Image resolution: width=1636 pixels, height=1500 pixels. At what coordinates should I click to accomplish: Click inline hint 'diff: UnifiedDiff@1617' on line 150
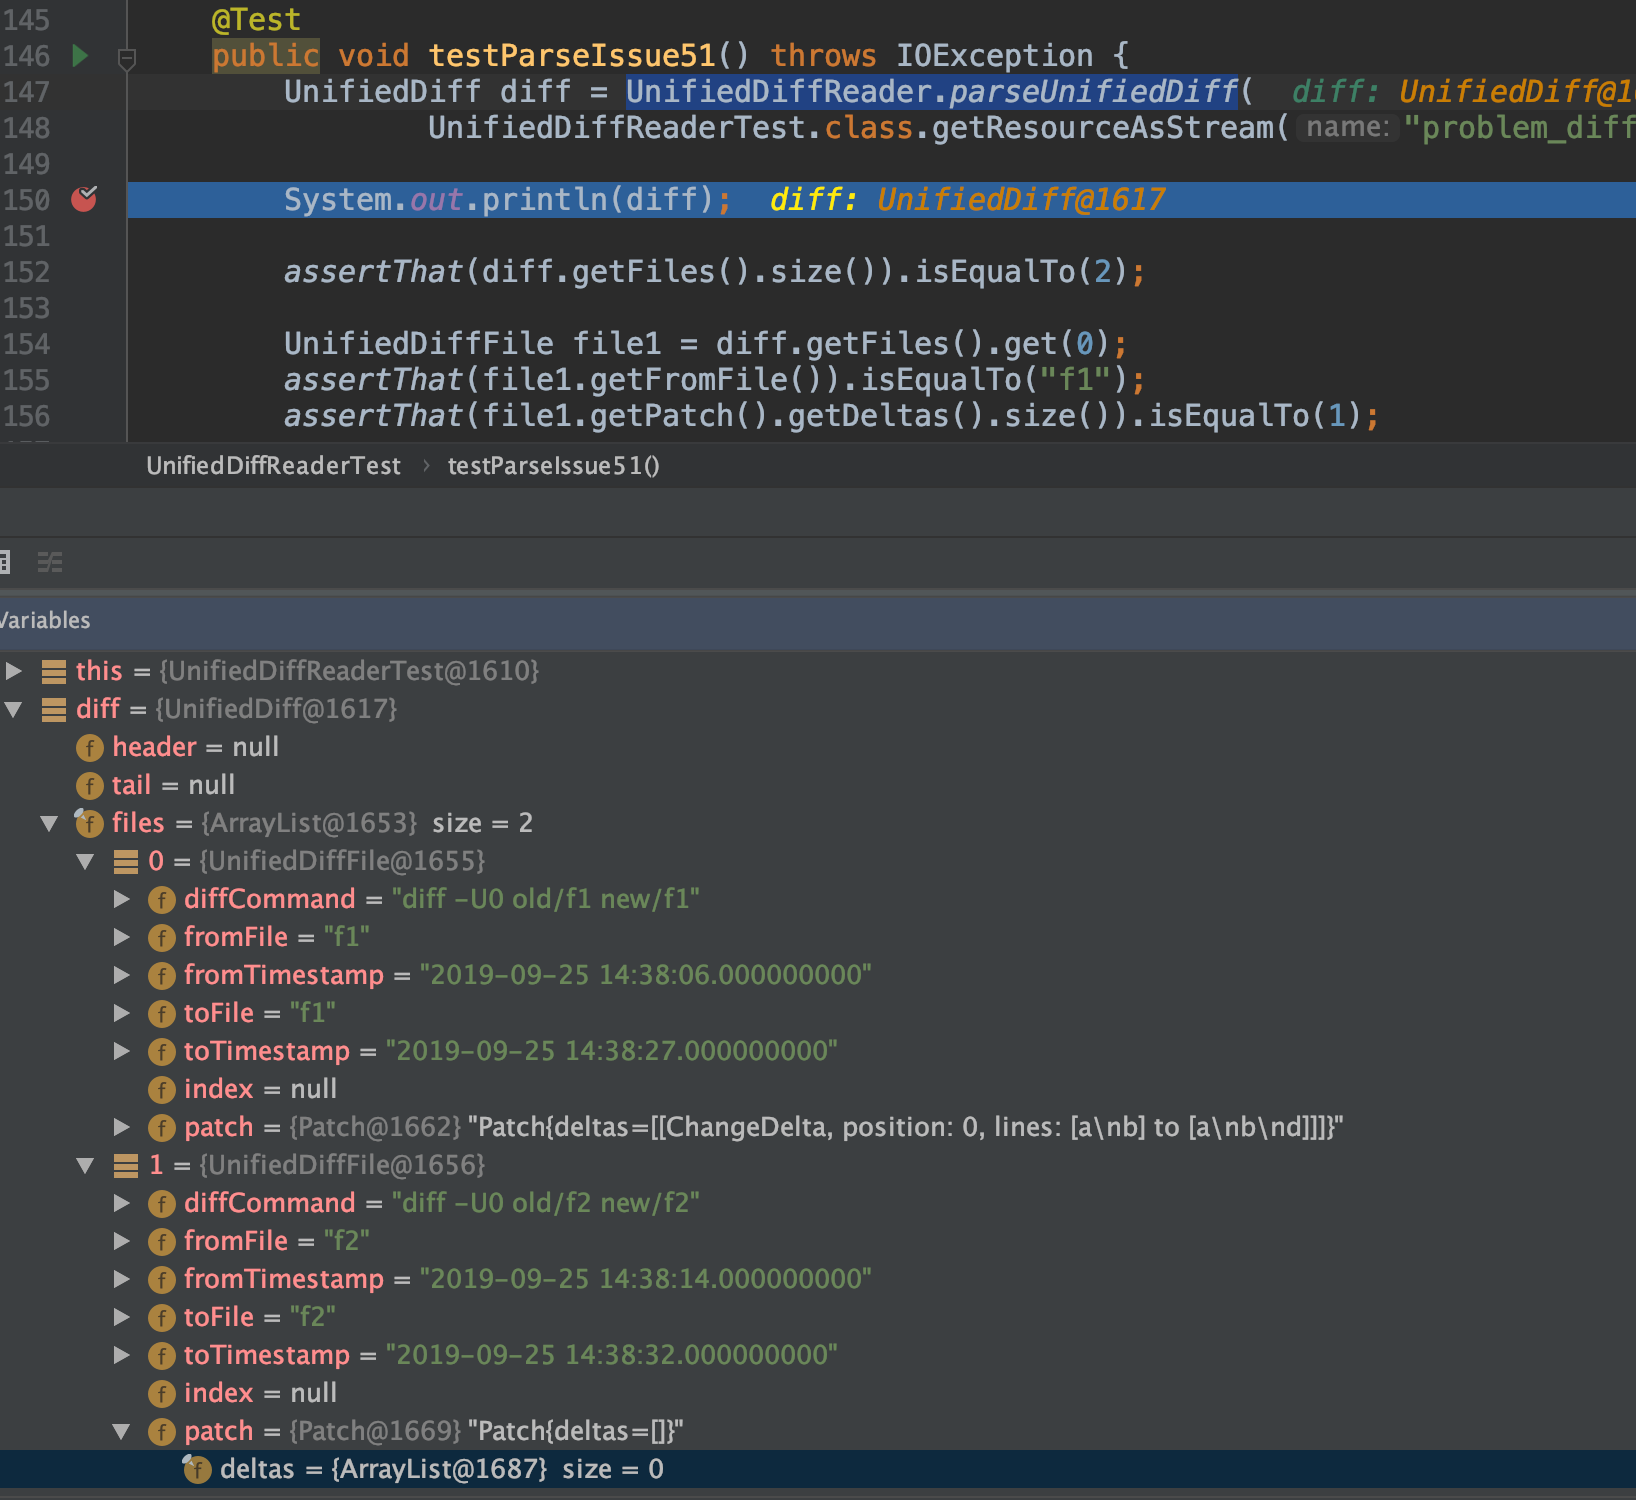[x=968, y=199]
